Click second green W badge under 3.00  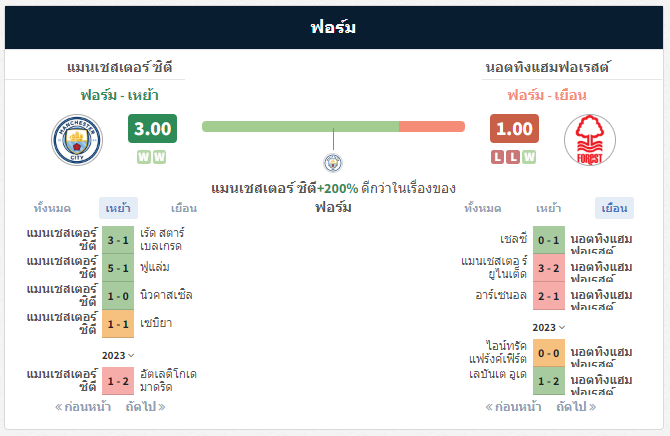coord(159,157)
